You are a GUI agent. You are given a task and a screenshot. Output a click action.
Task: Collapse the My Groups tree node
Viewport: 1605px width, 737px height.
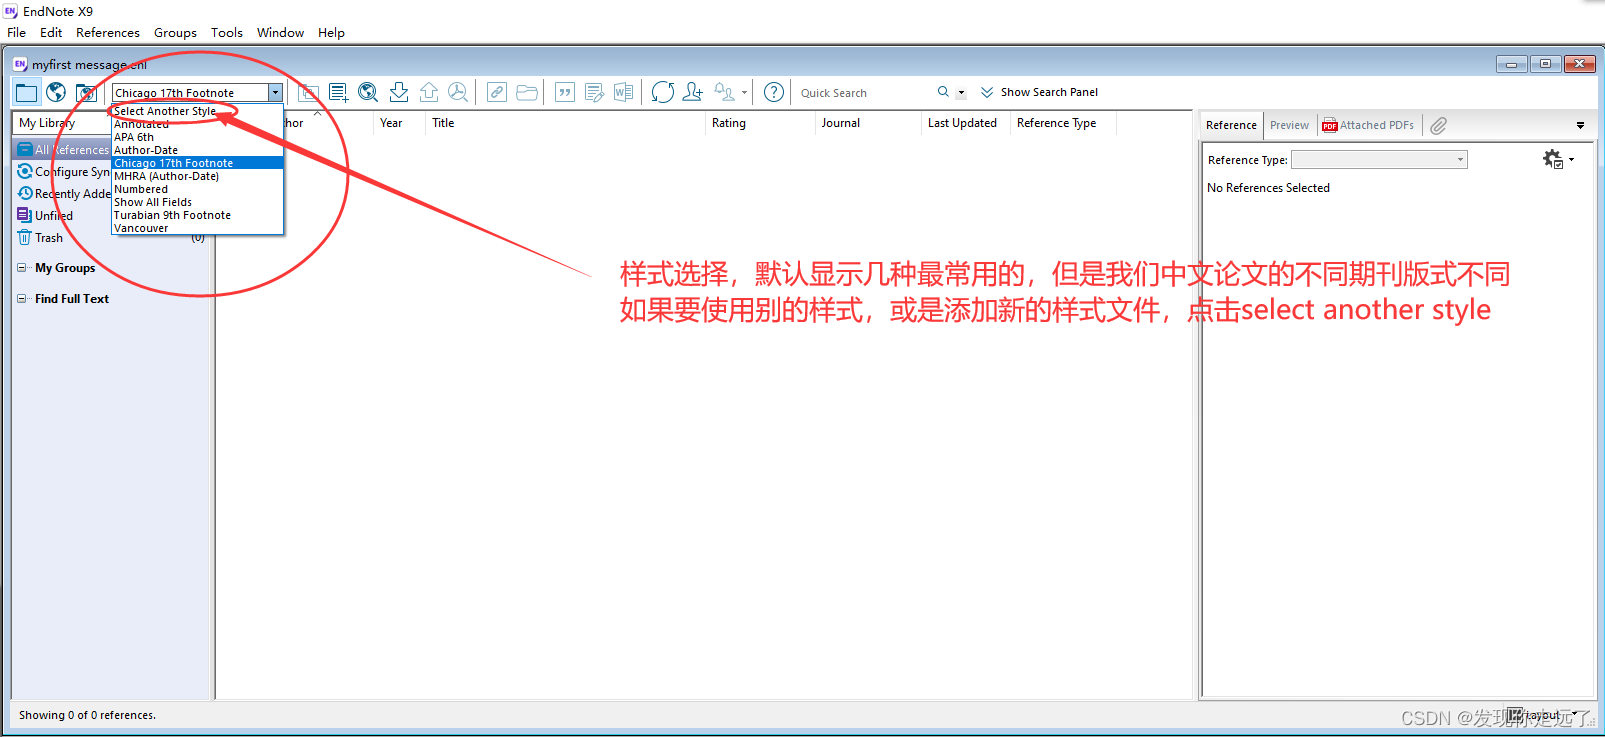click(x=22, y=268)
